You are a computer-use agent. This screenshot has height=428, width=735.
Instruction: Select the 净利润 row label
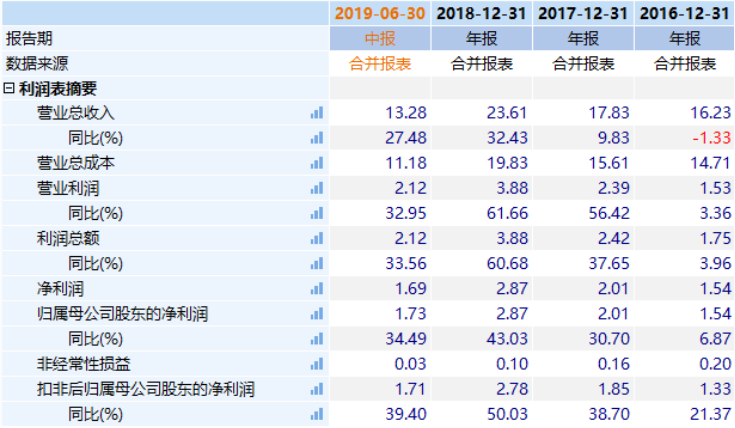(x=60, y=289)
